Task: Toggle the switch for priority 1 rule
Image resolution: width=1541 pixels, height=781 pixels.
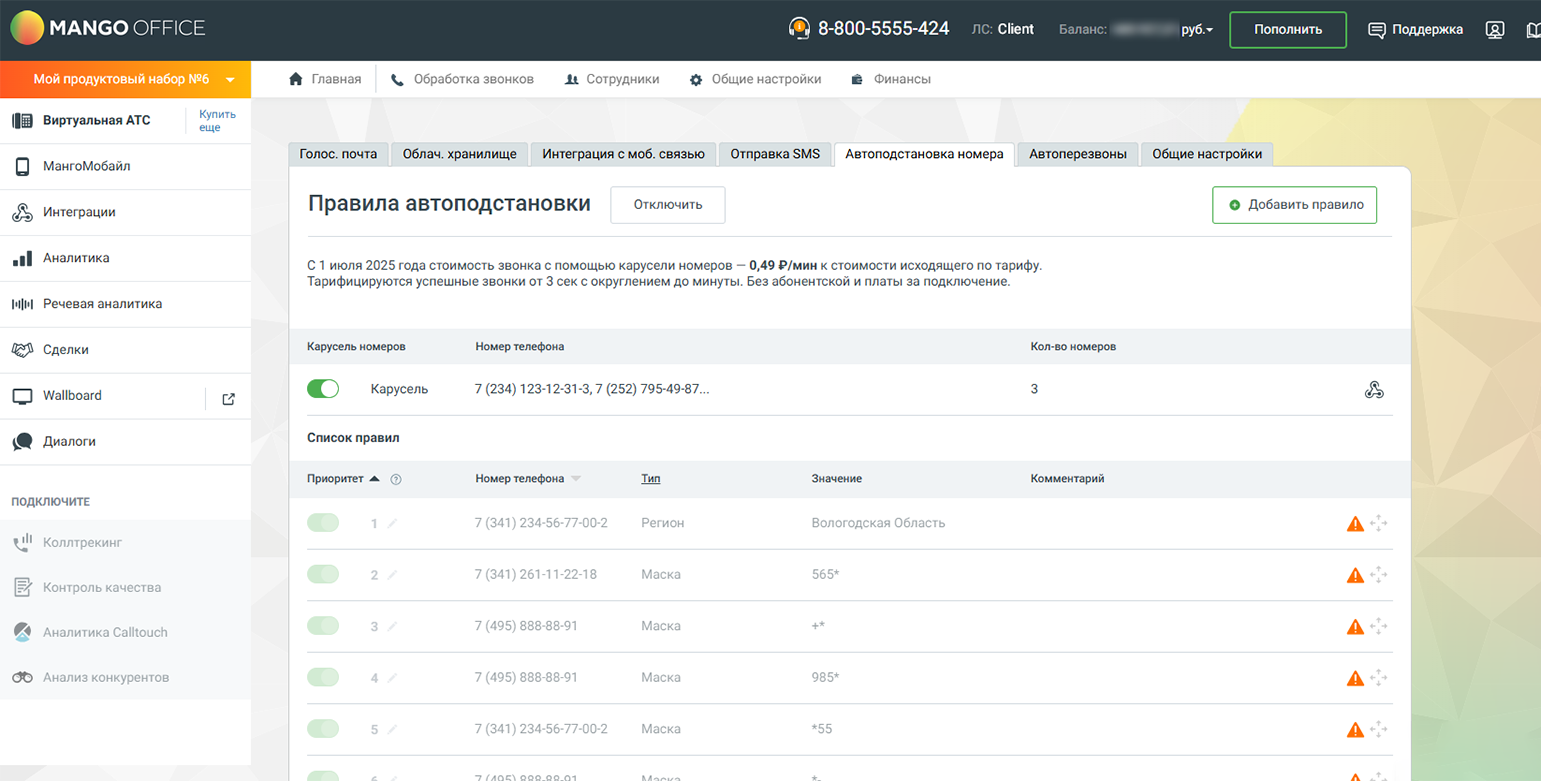Action: (323, 523)
